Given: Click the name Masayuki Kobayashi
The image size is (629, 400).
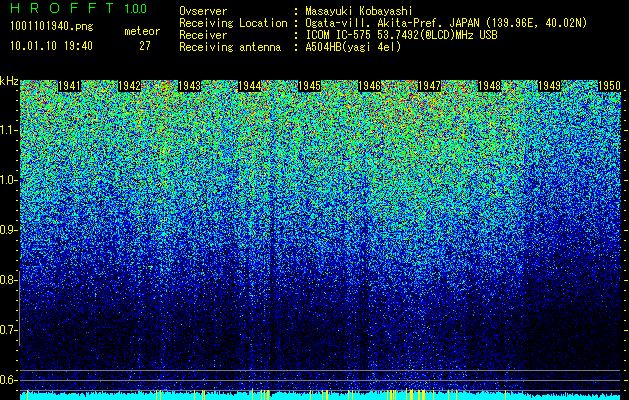Looking at the screenshot, I should [x=359, y=11].
